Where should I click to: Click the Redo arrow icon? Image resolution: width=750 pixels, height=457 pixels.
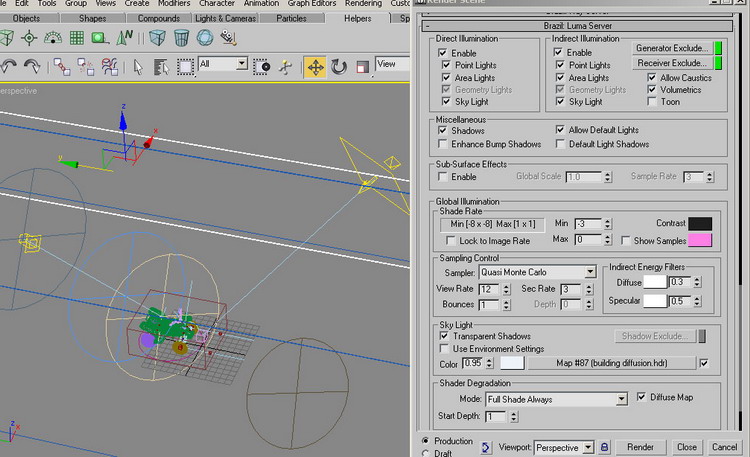[33, 67]
